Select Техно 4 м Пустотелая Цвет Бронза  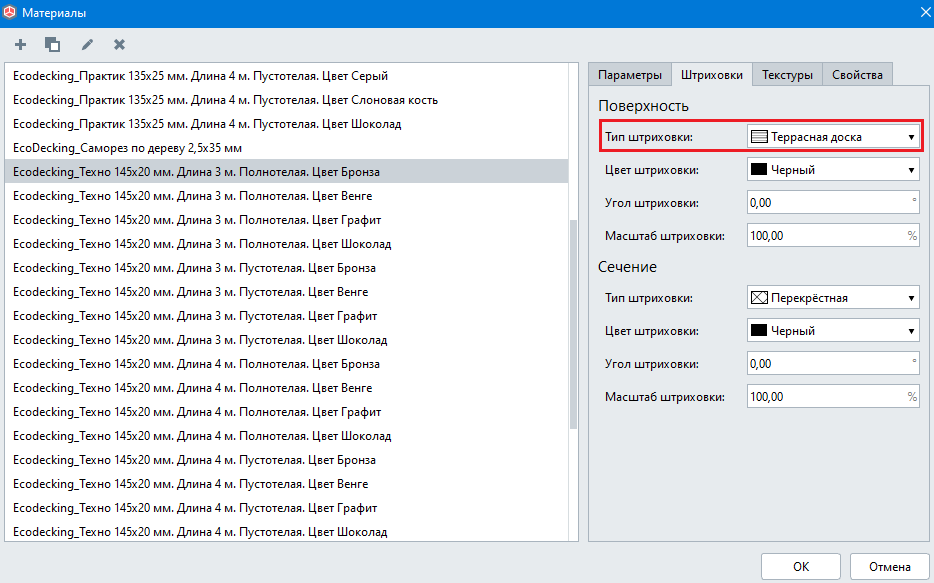pos(287,460)
